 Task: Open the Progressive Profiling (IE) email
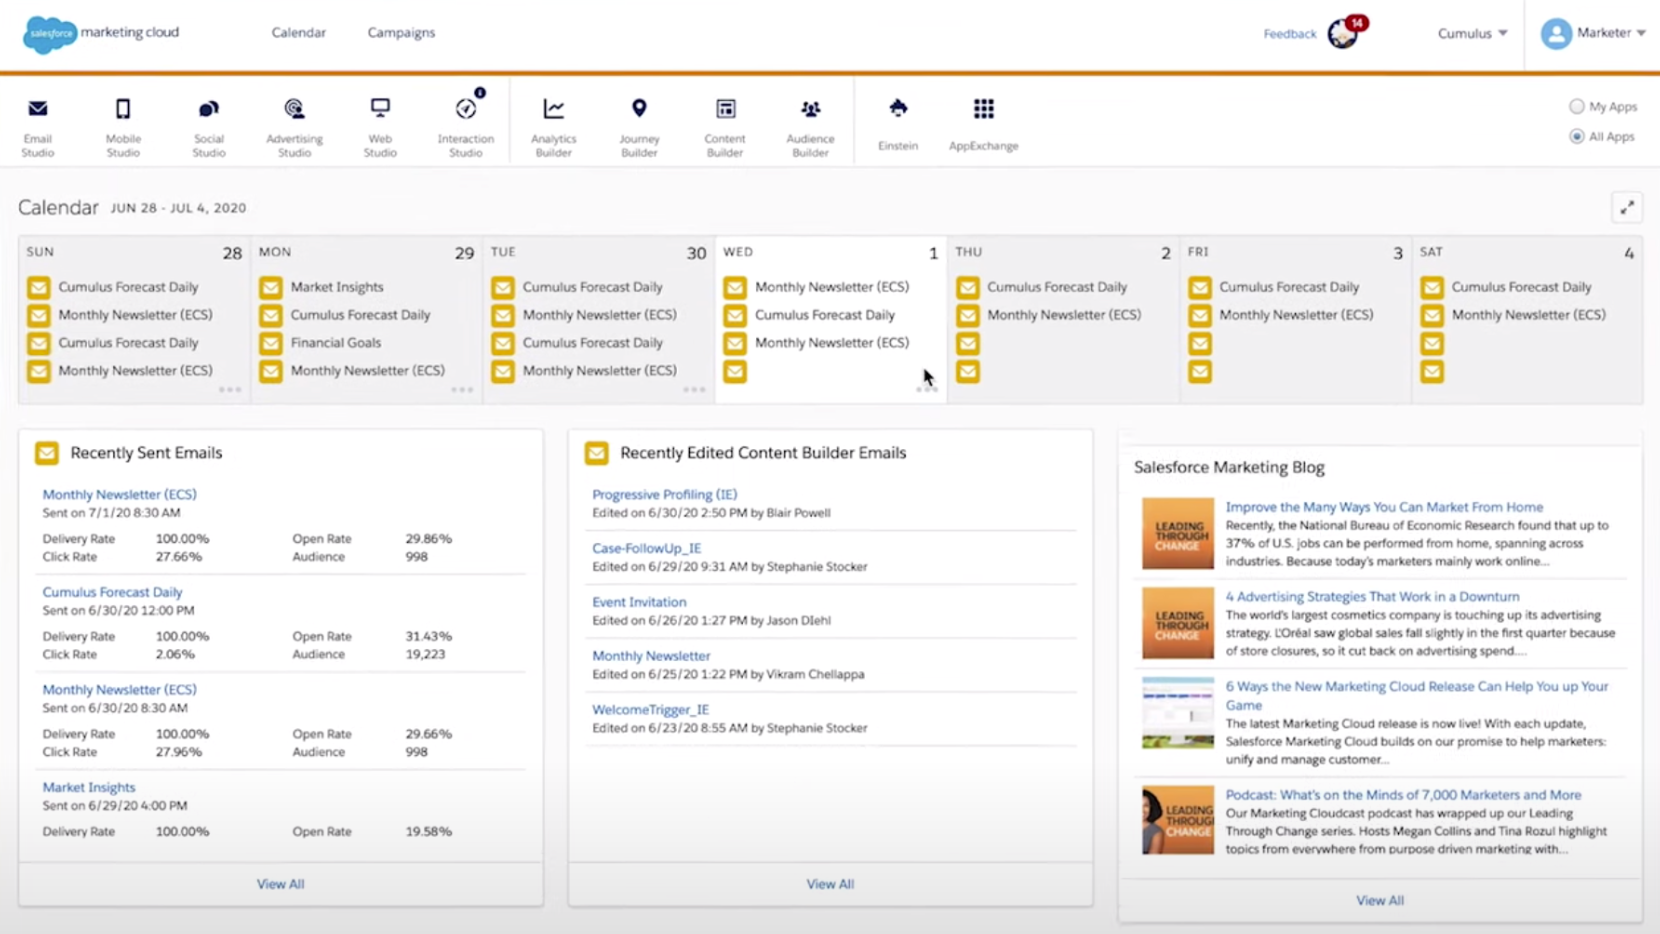tap(664, 494)
